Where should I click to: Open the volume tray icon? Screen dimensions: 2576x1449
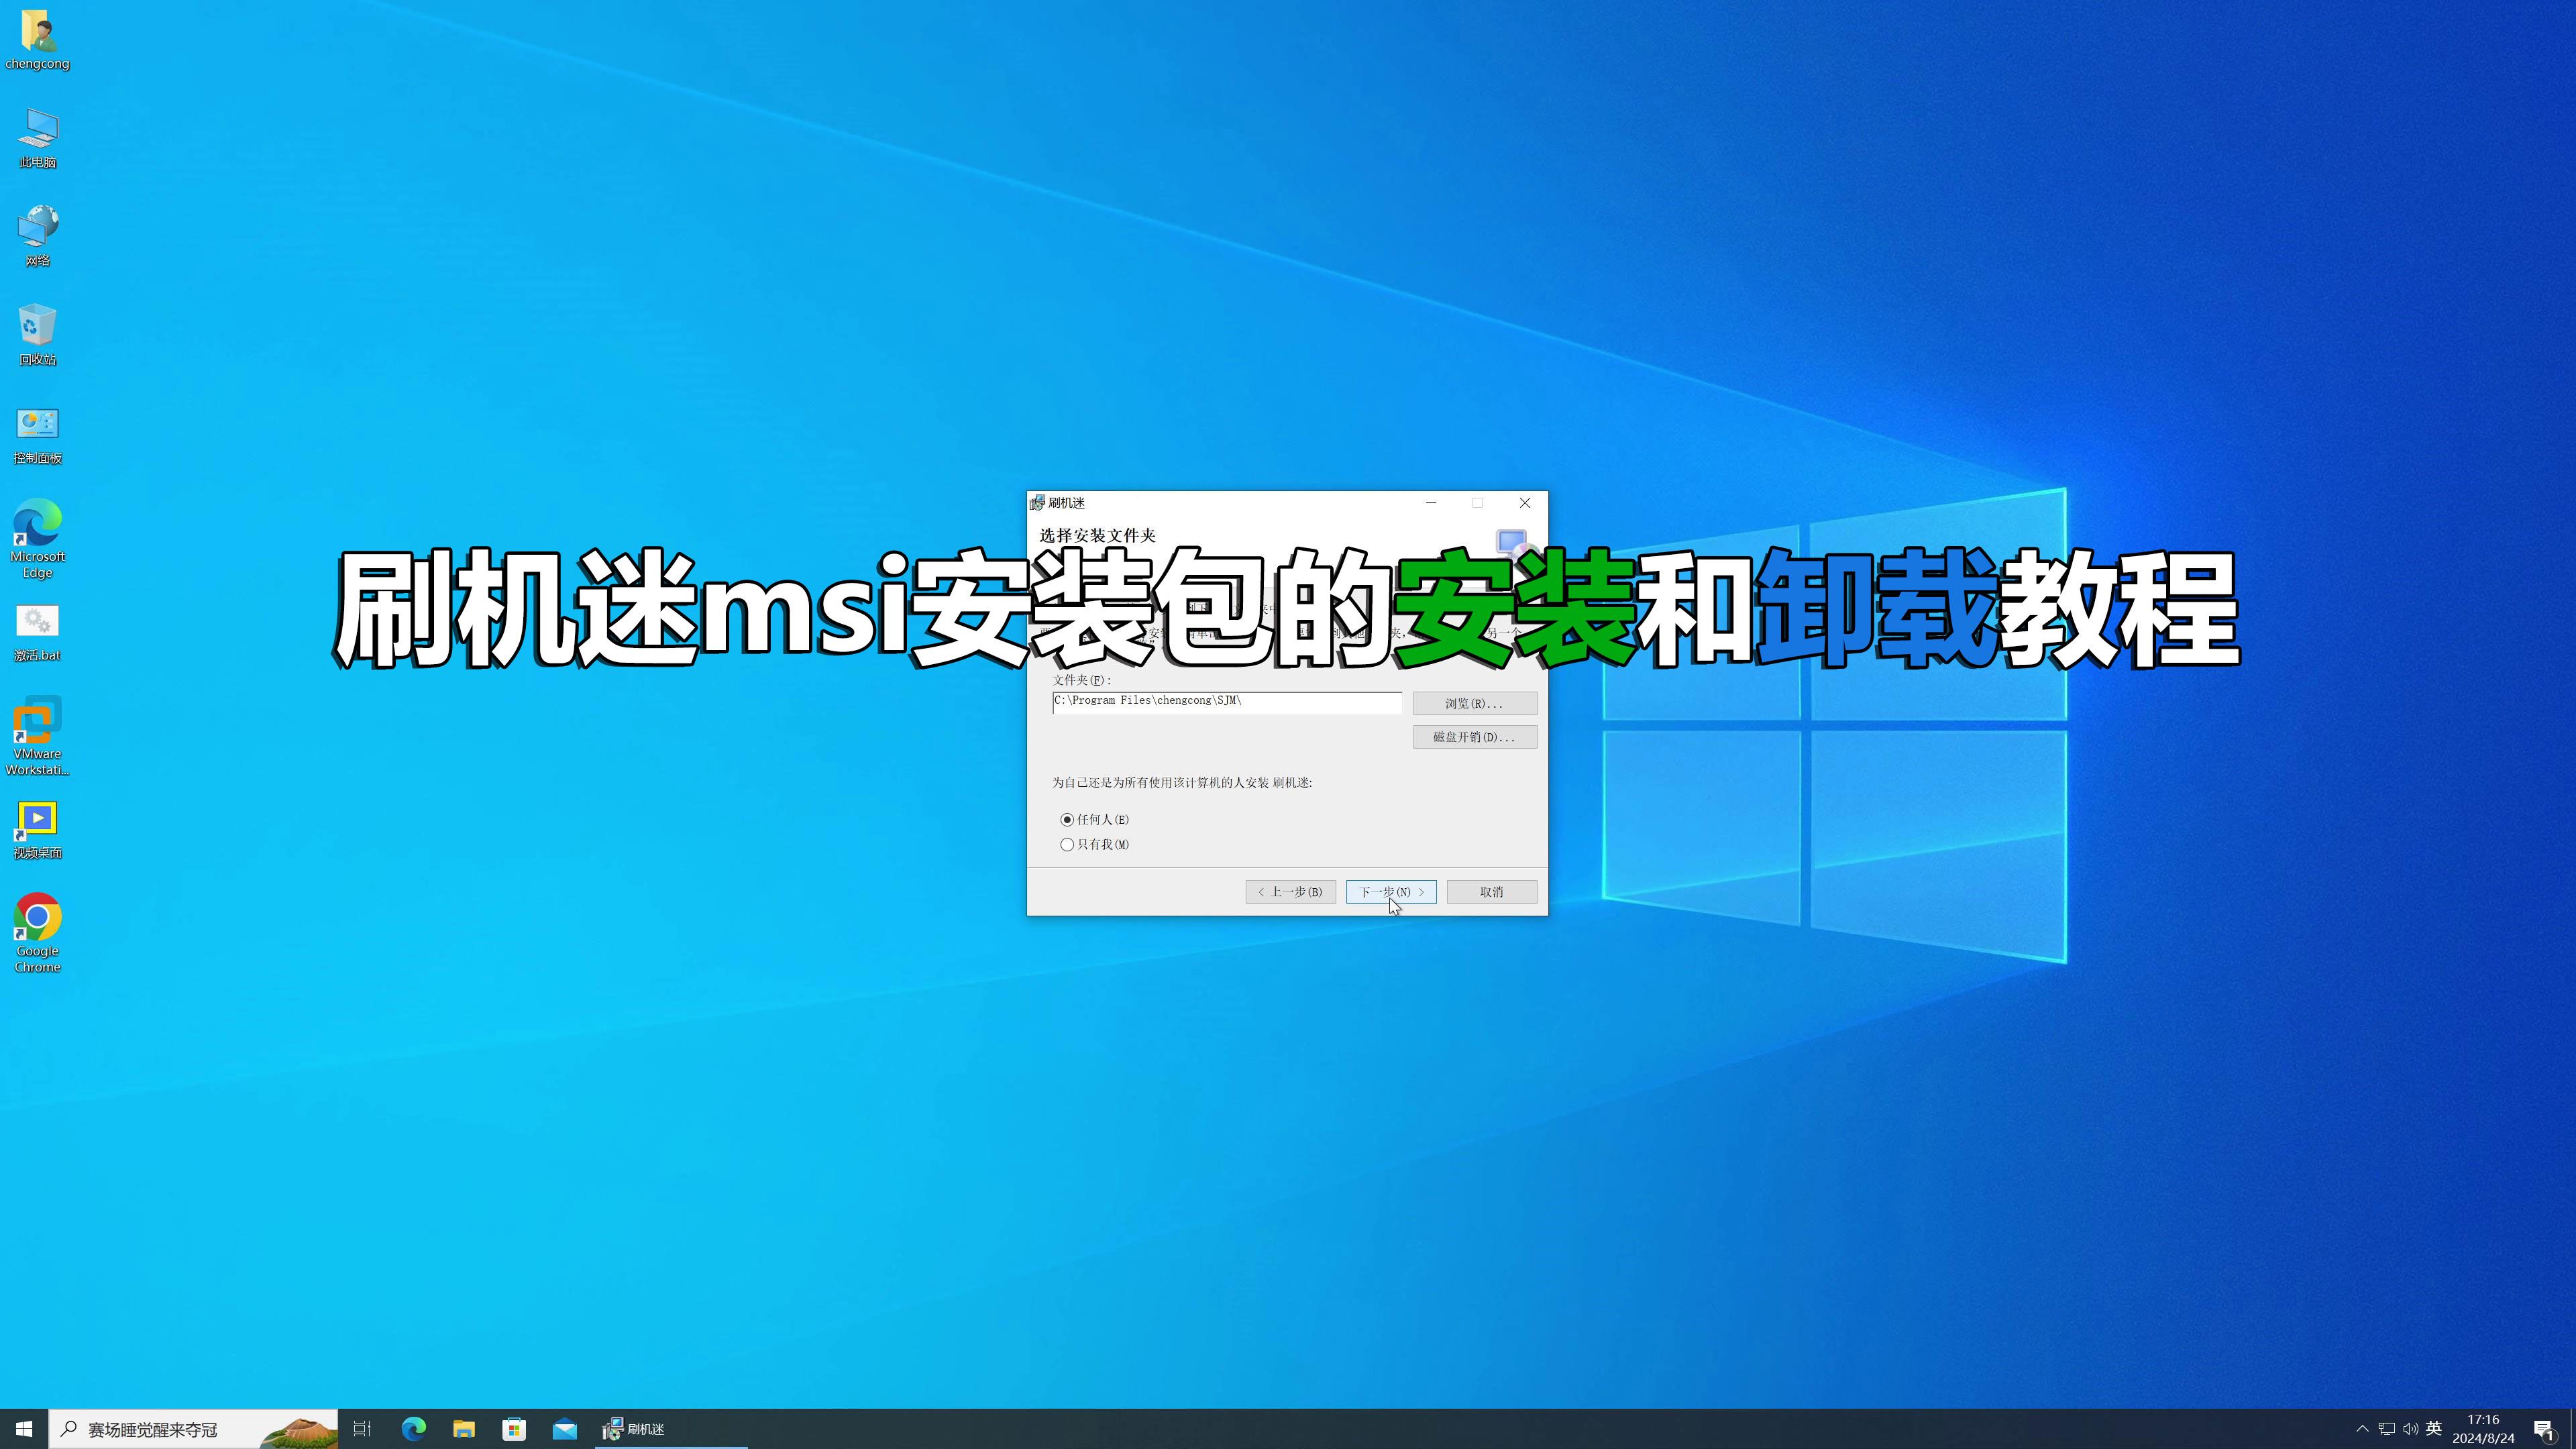click(2410, 1429)
